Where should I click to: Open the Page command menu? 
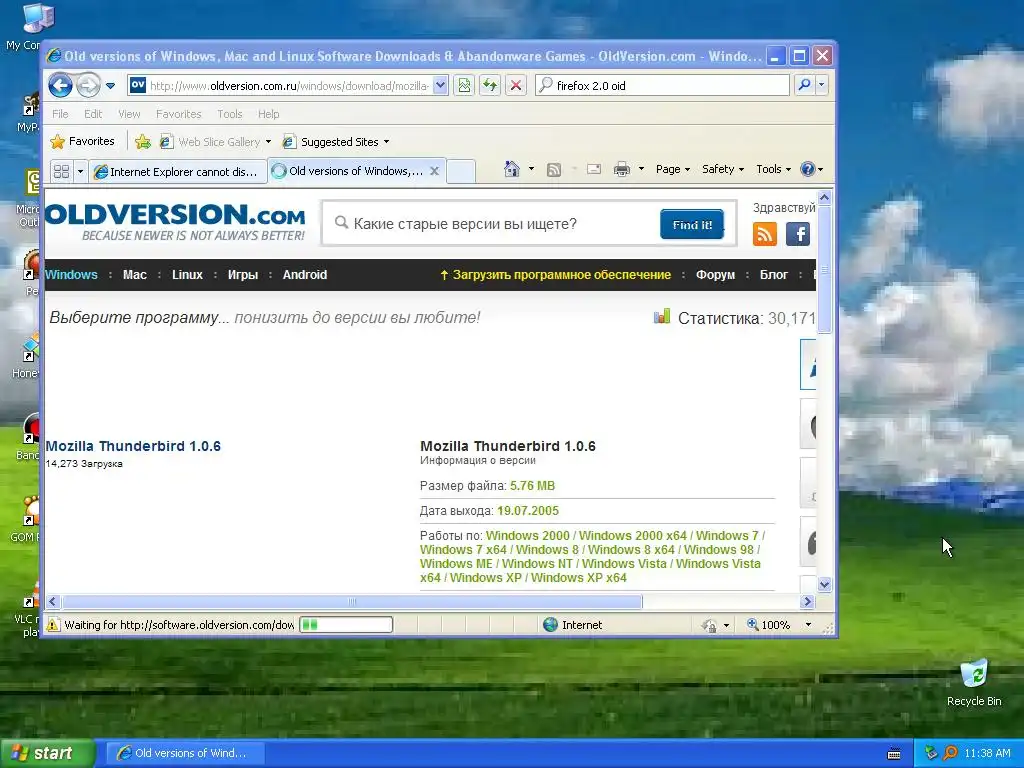673,169
